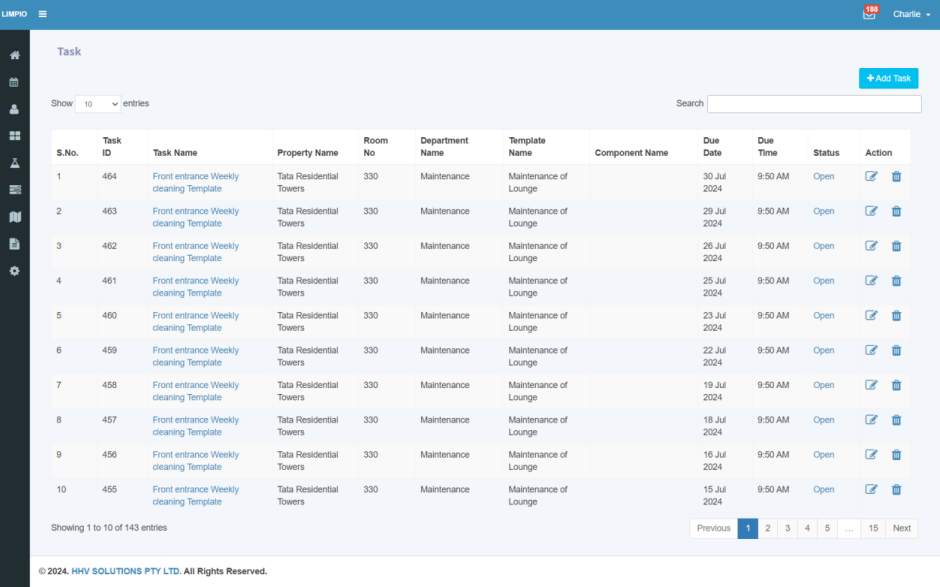940x587 pixels.
Task: Click the Next pagination button
Action: pyautogui.click(x=902, y=528)
